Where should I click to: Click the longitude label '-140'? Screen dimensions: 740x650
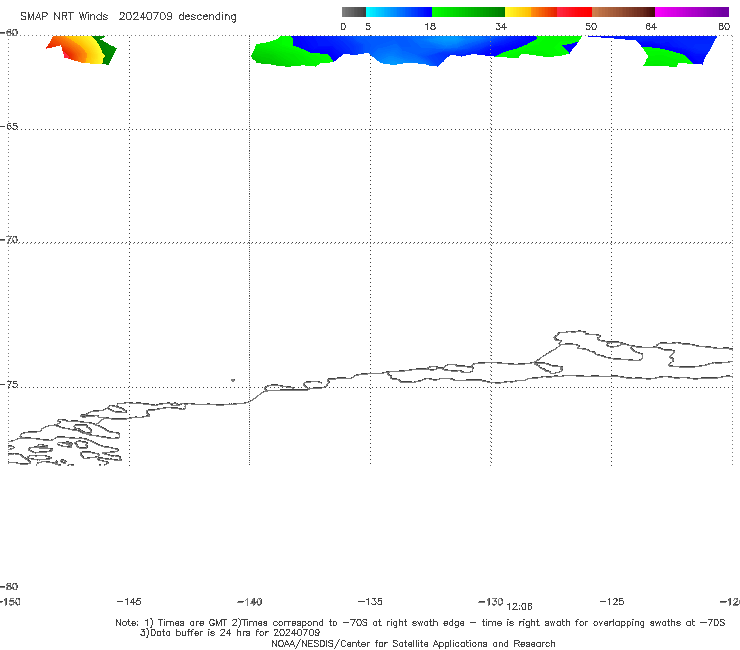pyautogui.click(x=250, y=602)
